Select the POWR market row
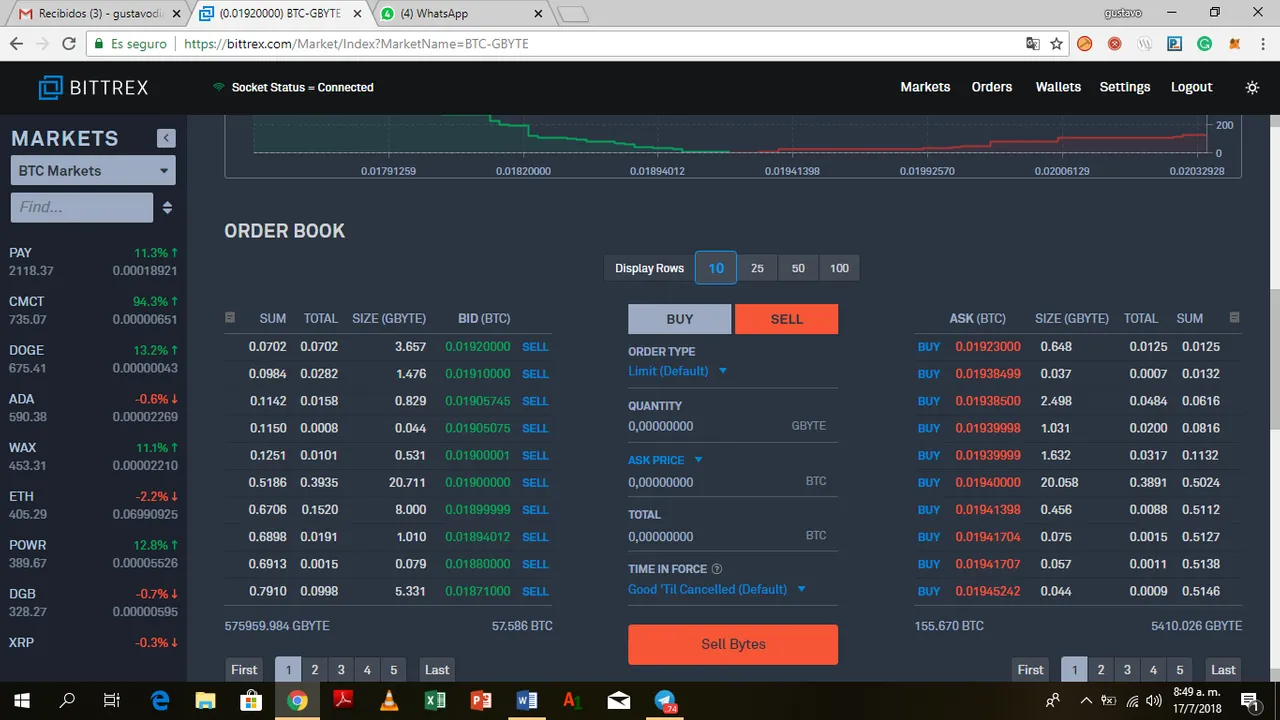Viewport: 1280px width, 720px height. click(x=93, y=554)
